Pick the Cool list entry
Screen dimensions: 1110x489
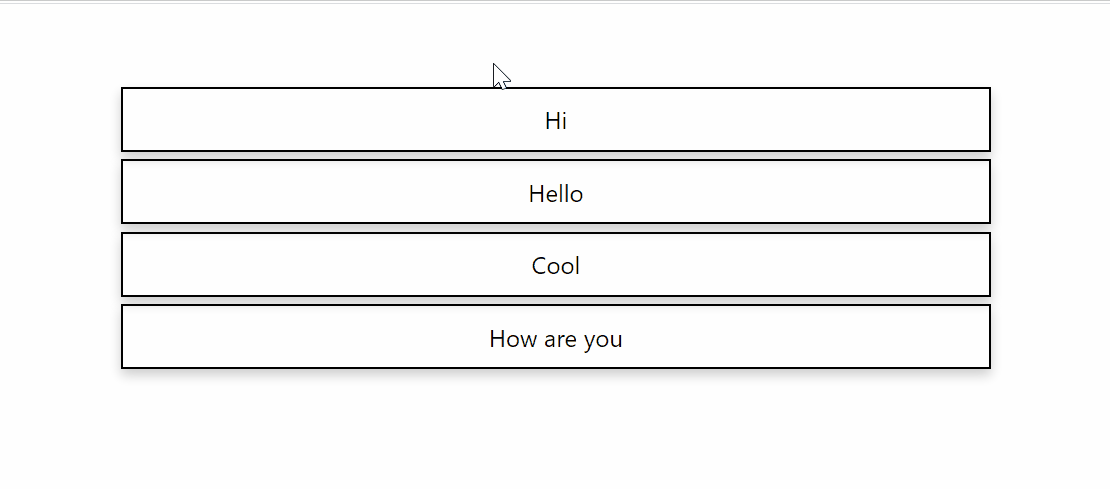pos(556,265)
